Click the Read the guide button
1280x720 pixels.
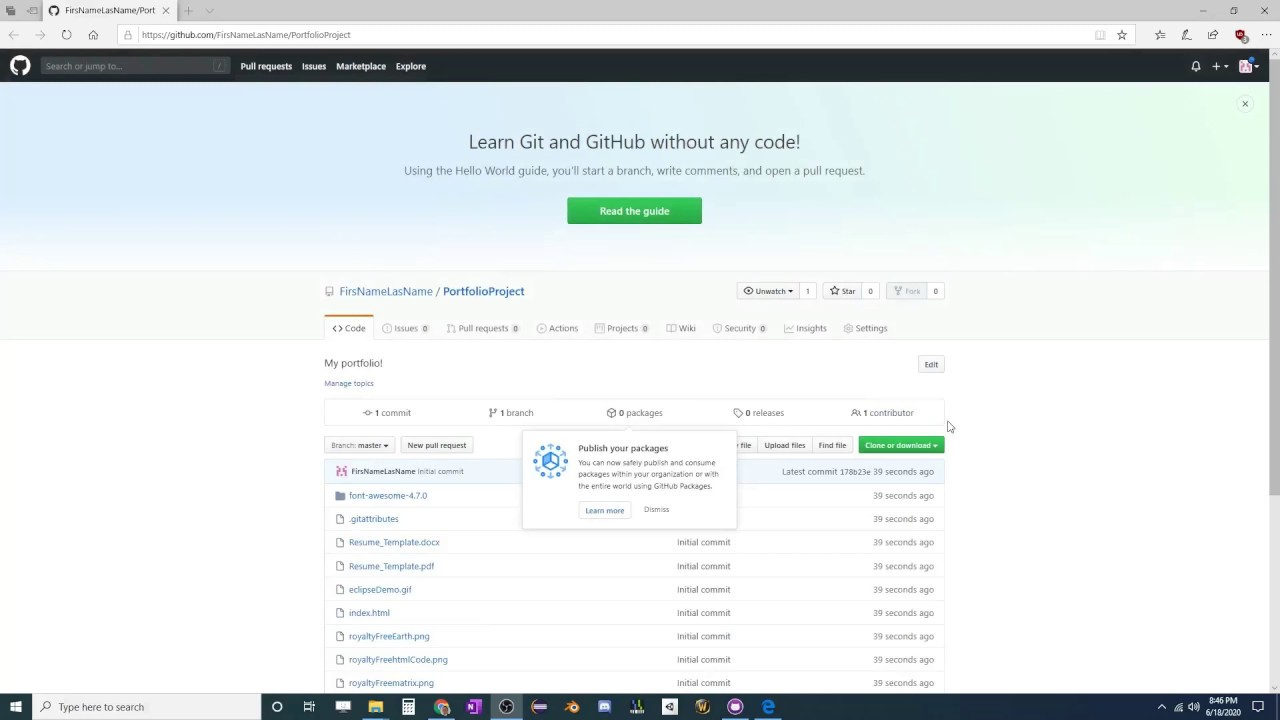(x=634, y=211)
